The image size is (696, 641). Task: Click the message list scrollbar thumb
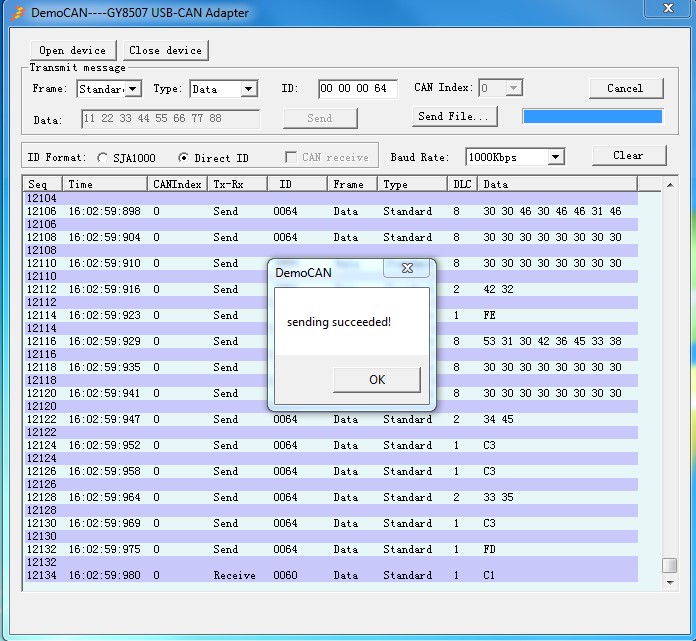(669, 566)
